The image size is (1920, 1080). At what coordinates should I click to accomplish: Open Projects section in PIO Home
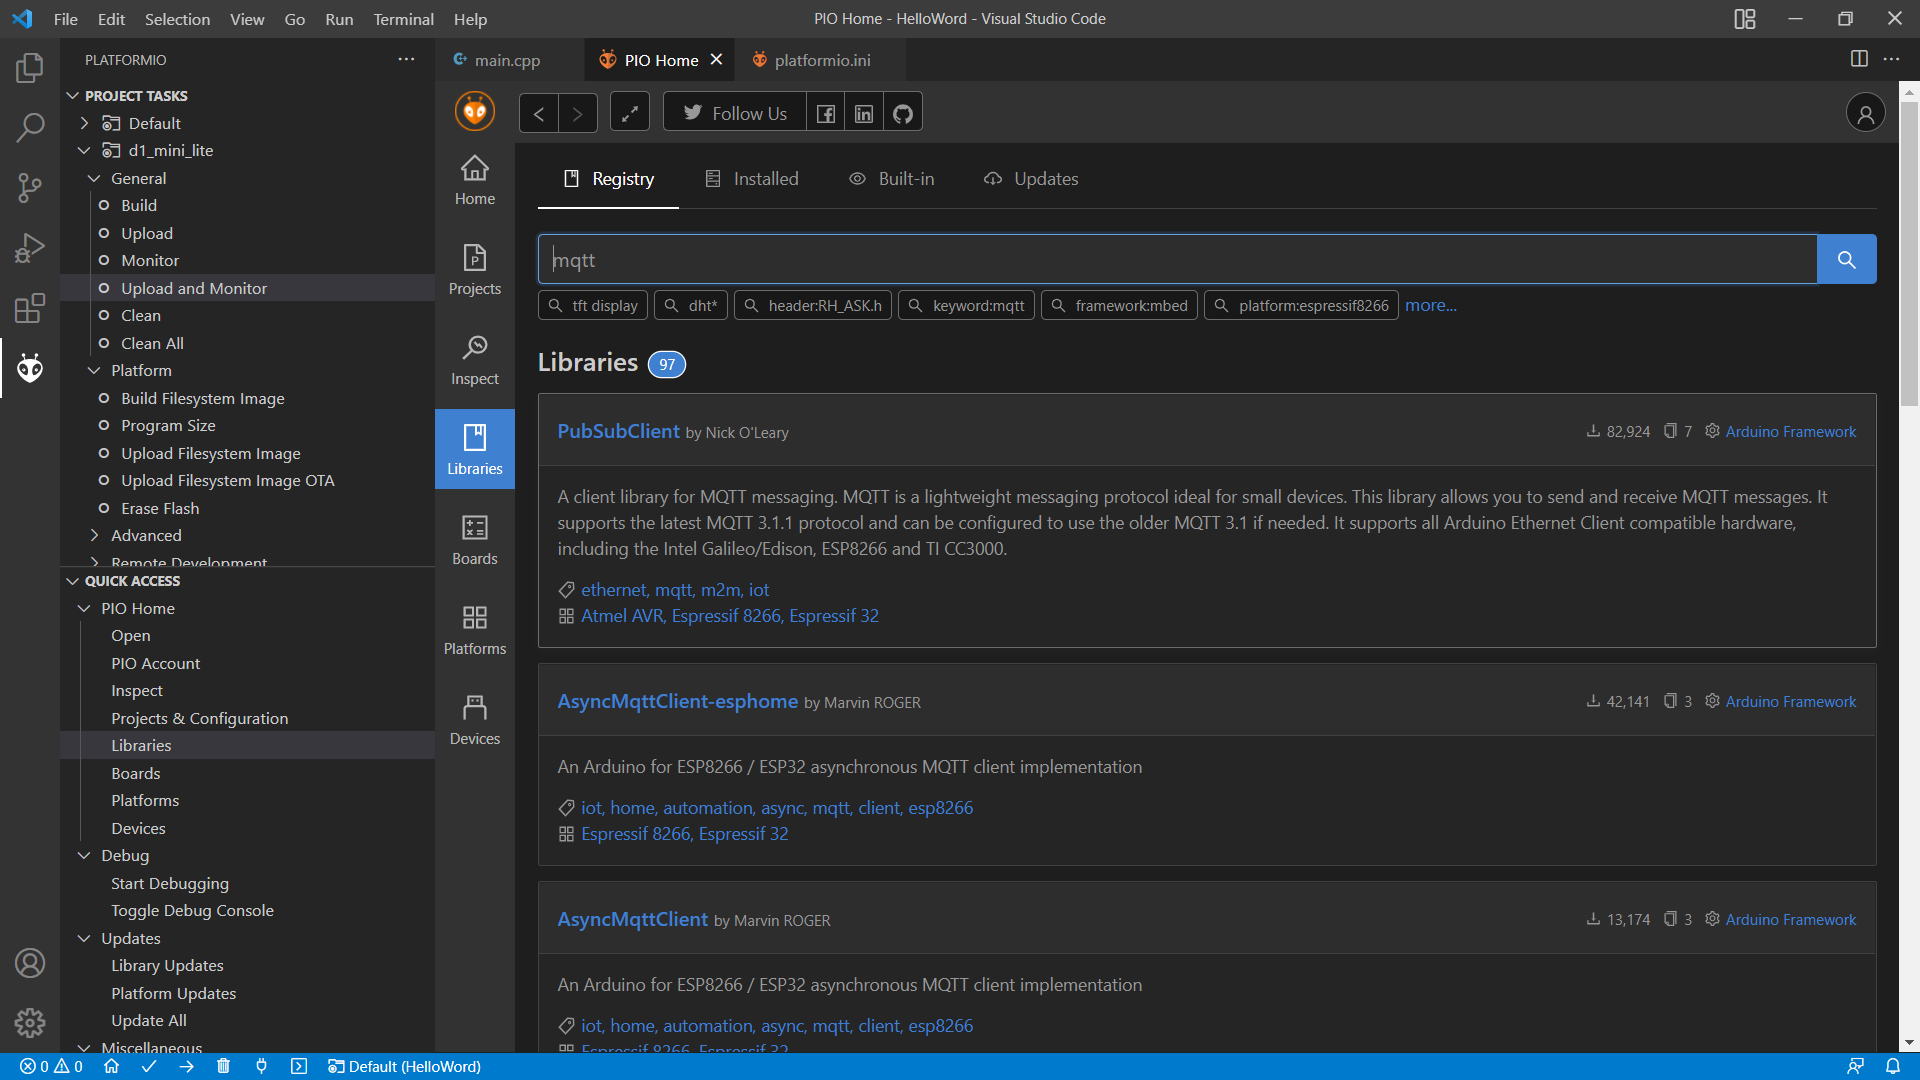475,270
